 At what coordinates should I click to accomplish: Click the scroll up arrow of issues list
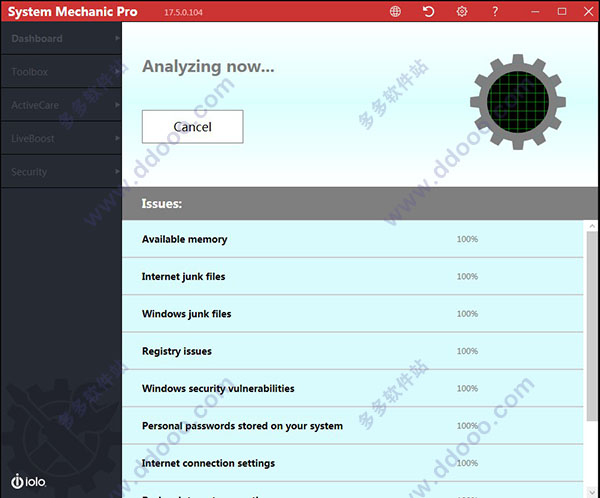tap(592, 226)
